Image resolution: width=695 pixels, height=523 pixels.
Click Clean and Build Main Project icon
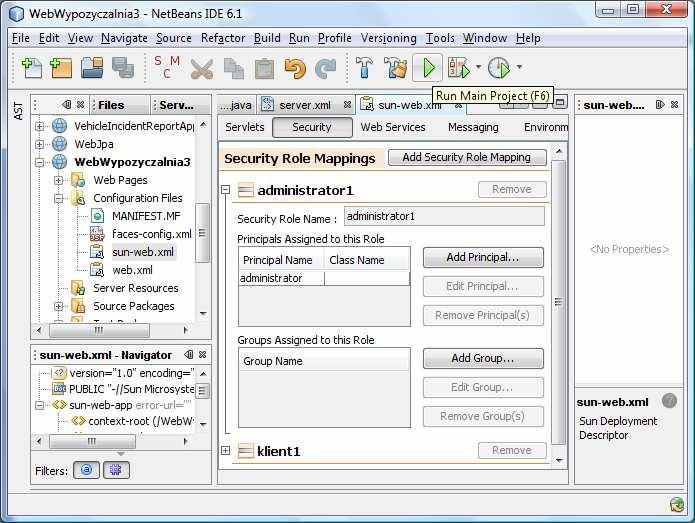pos(395,68)
